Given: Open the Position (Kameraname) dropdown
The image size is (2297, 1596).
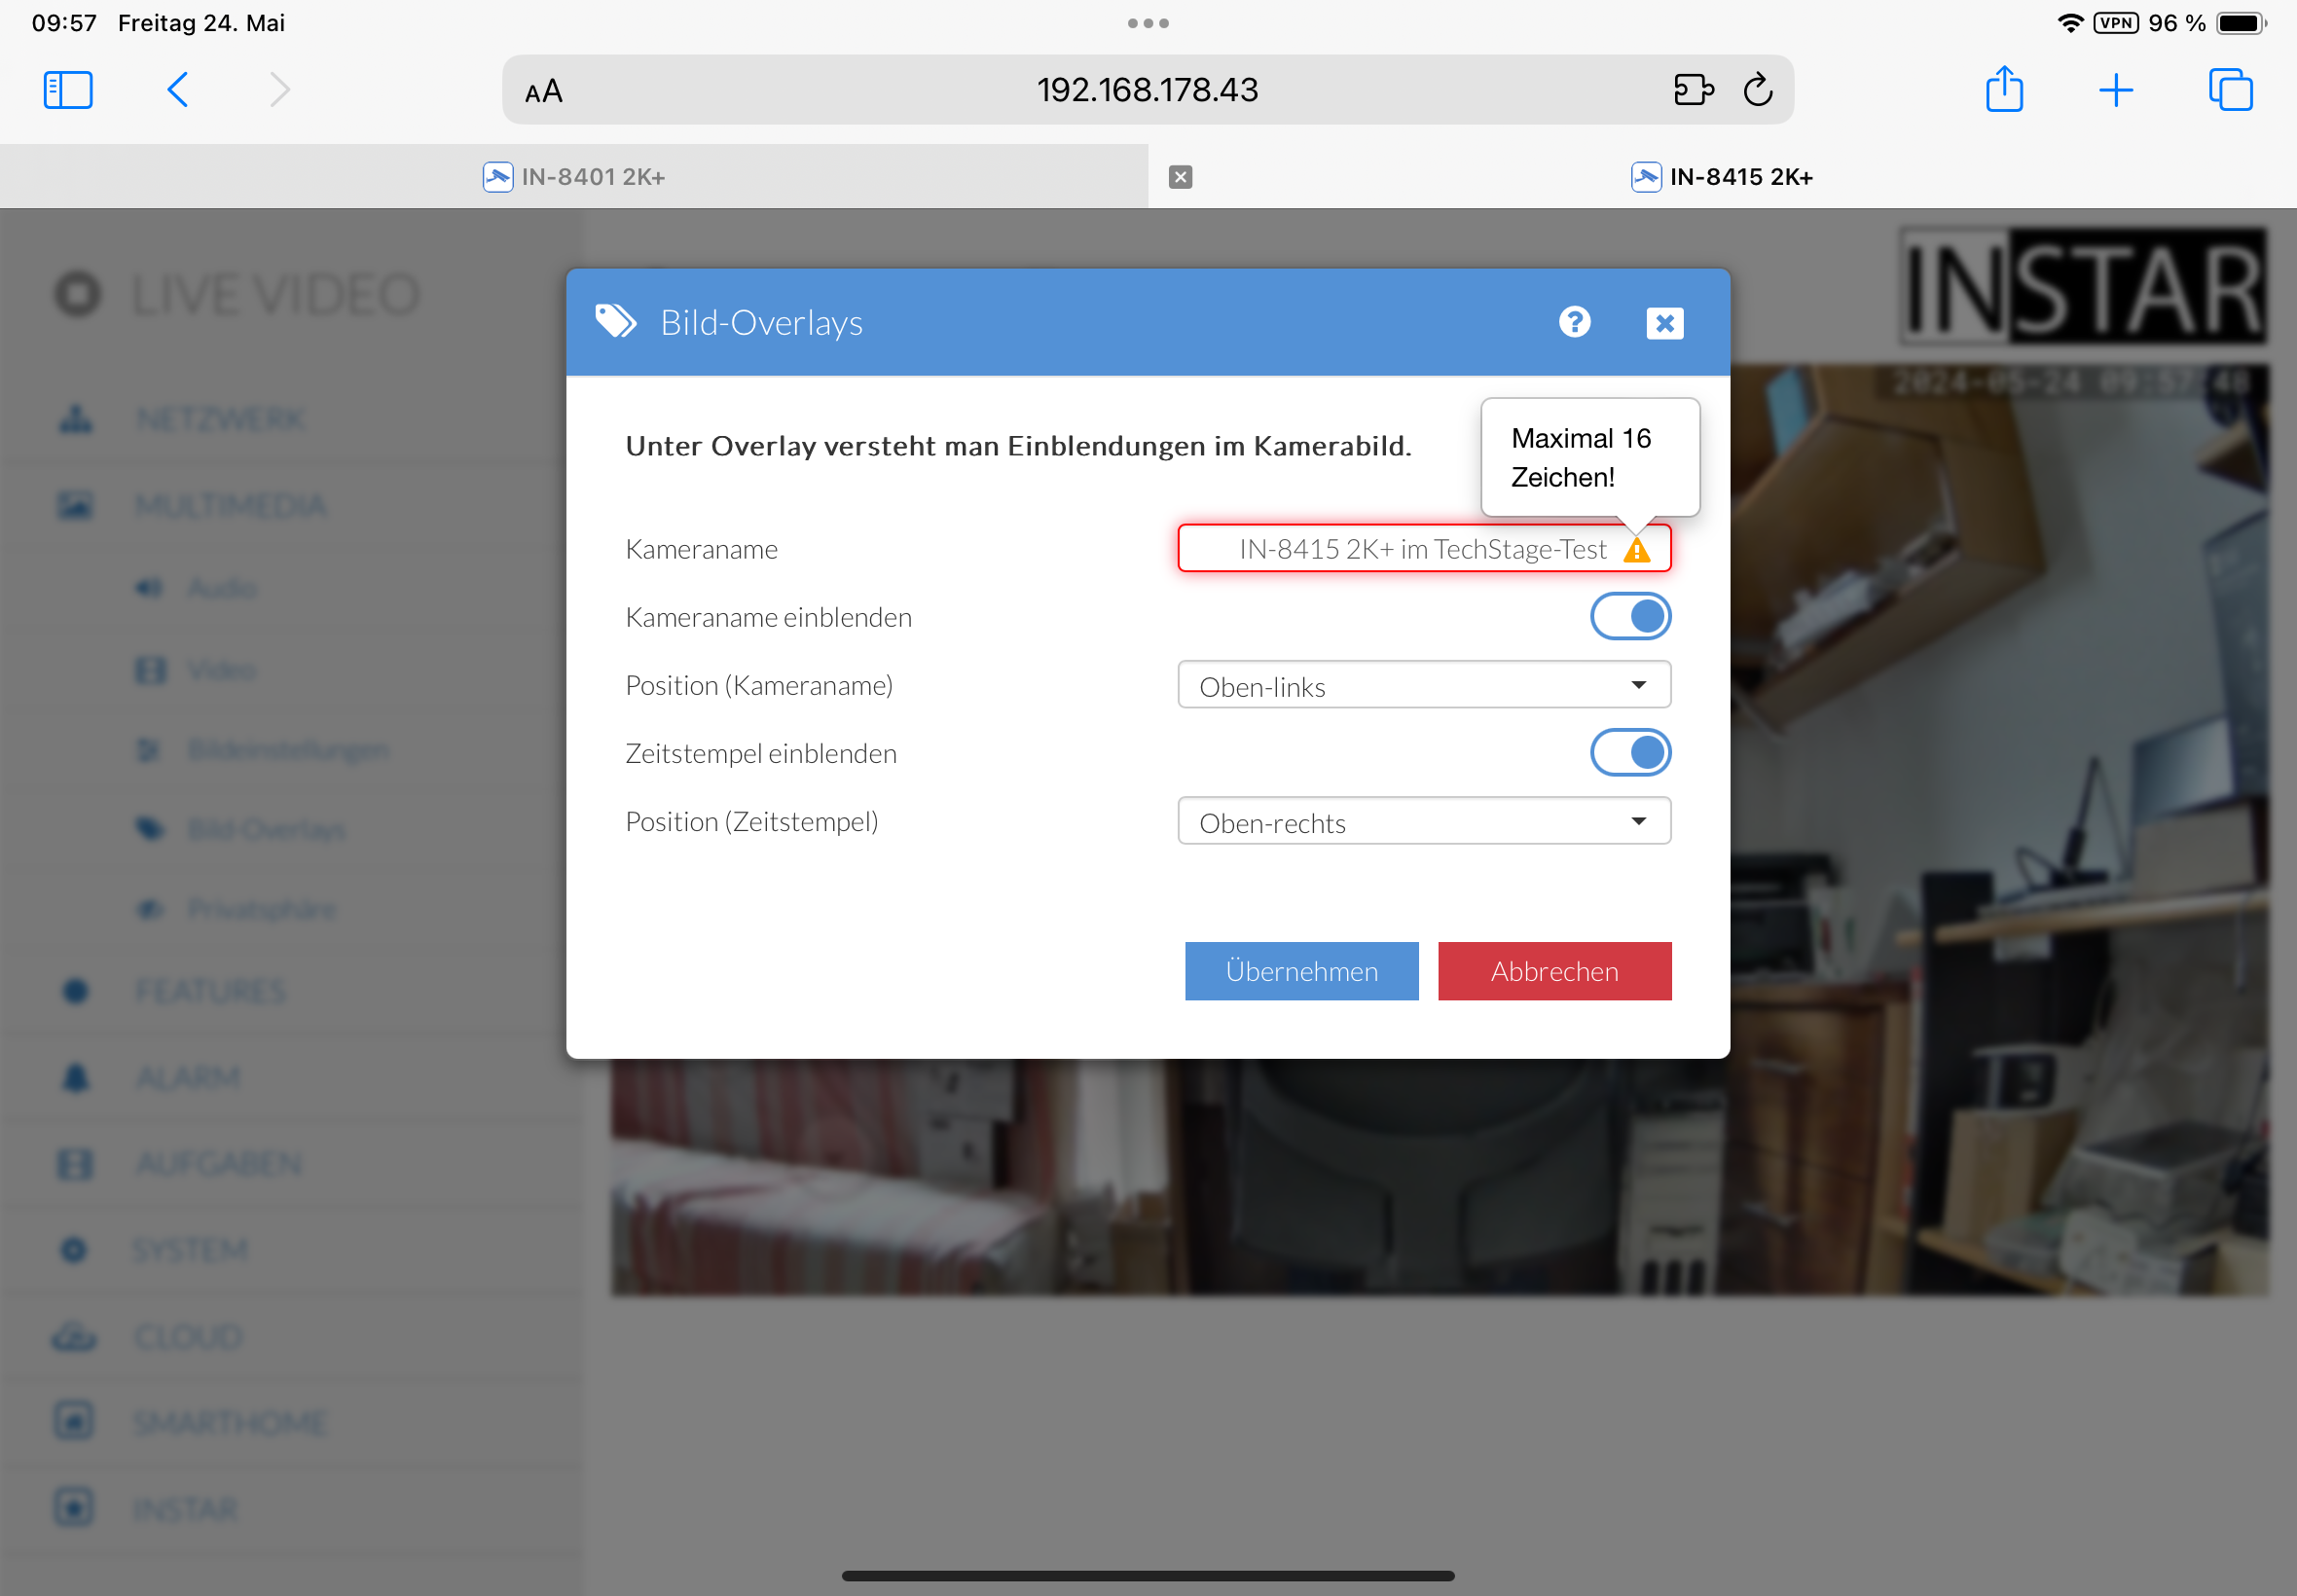Looking at the screenshot, I should click(x=1423, y=685).
